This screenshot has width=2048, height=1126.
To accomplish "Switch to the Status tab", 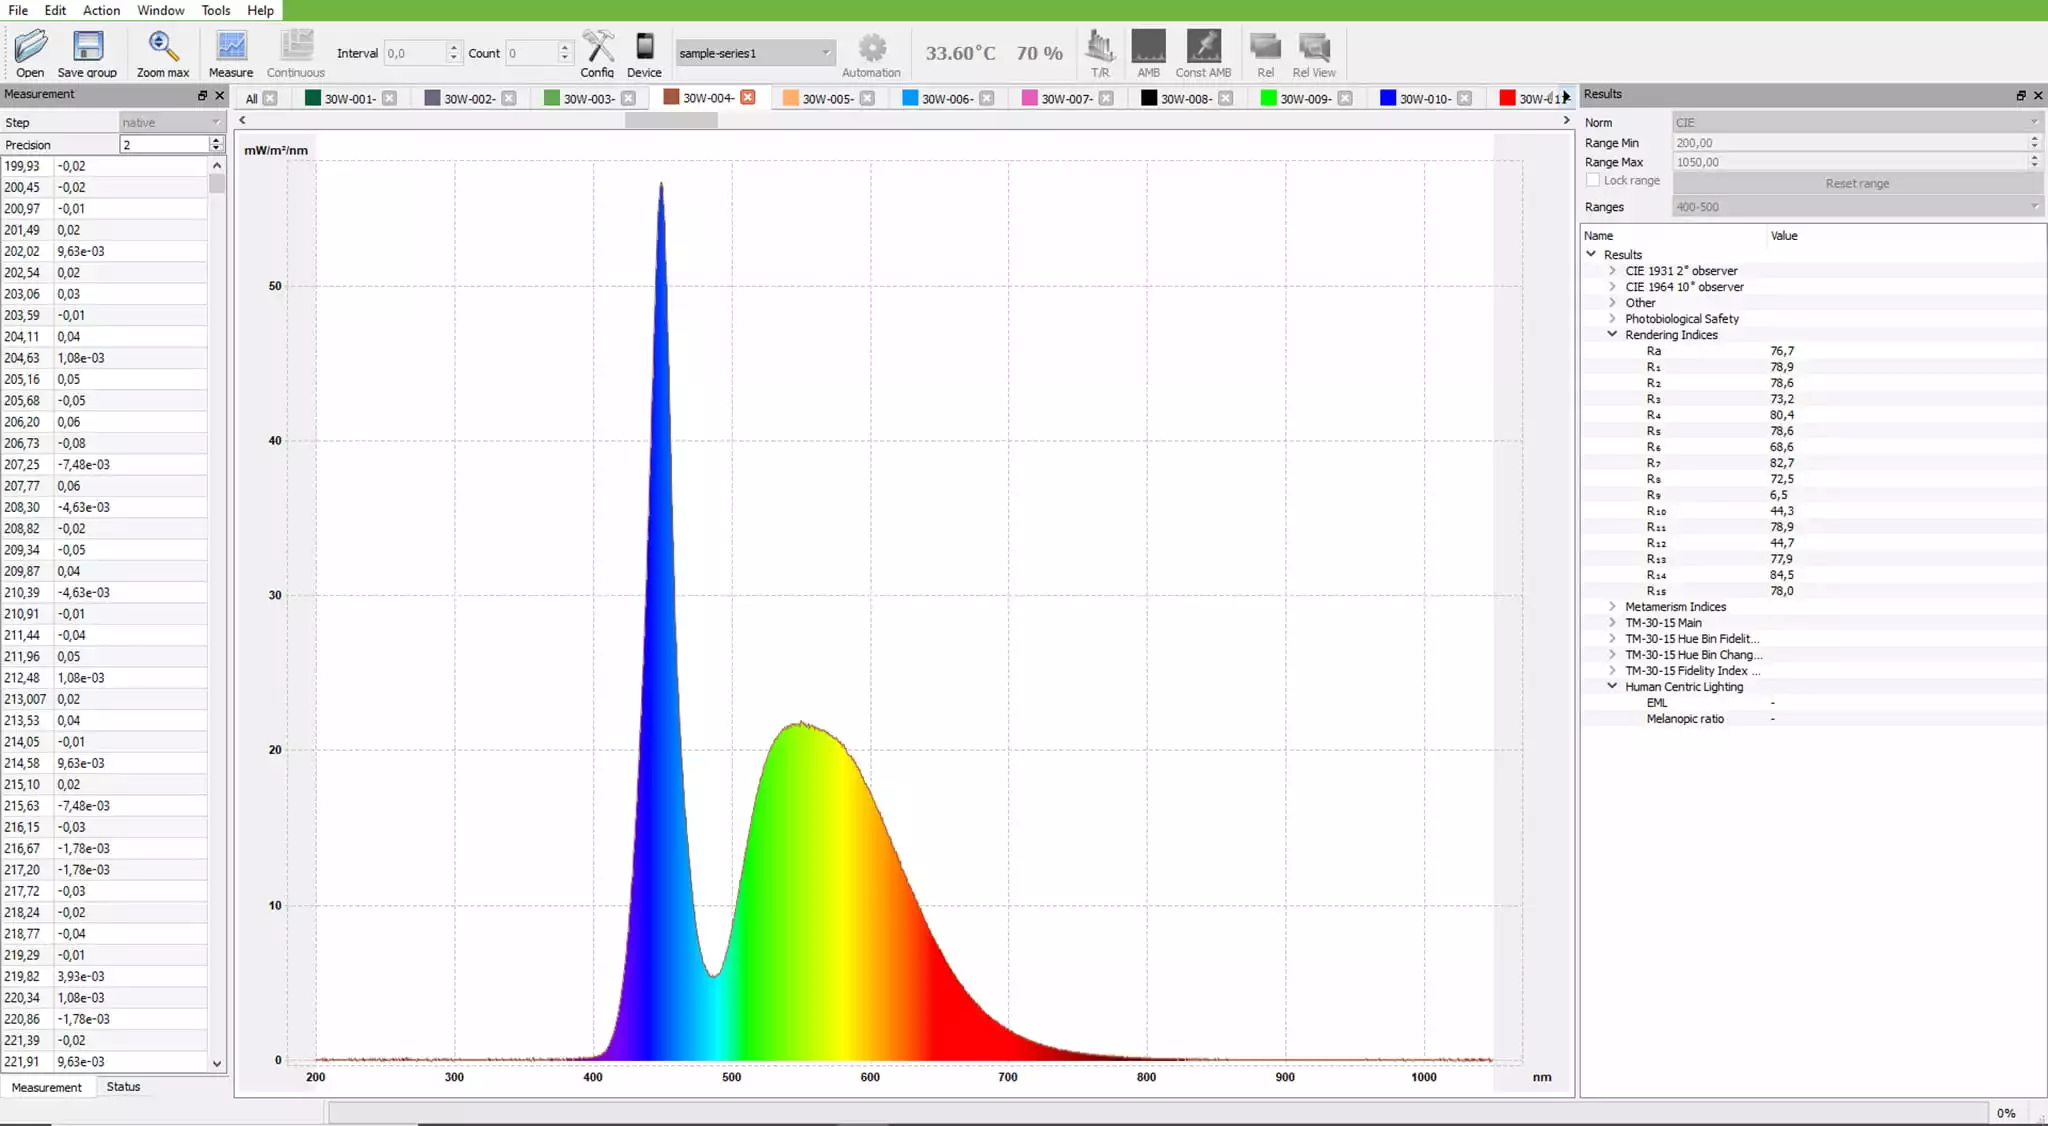I will click(x=123, y=1087).
